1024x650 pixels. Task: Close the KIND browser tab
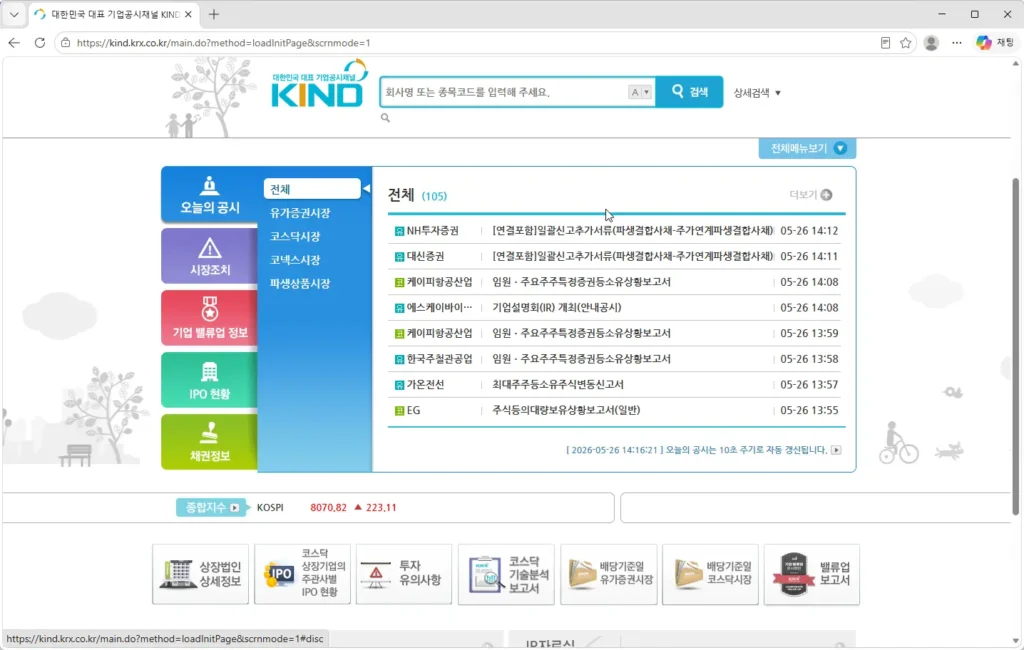[x=188, y=14]
